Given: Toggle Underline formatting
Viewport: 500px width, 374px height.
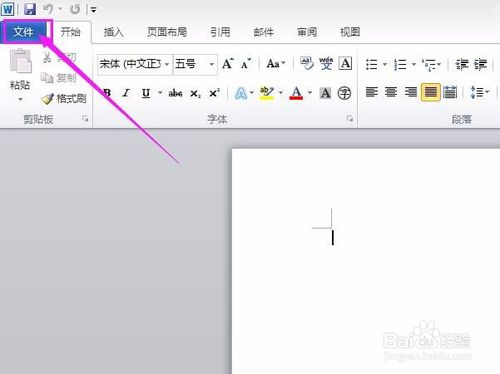Looking at the screenshot, I should point(146,93).
